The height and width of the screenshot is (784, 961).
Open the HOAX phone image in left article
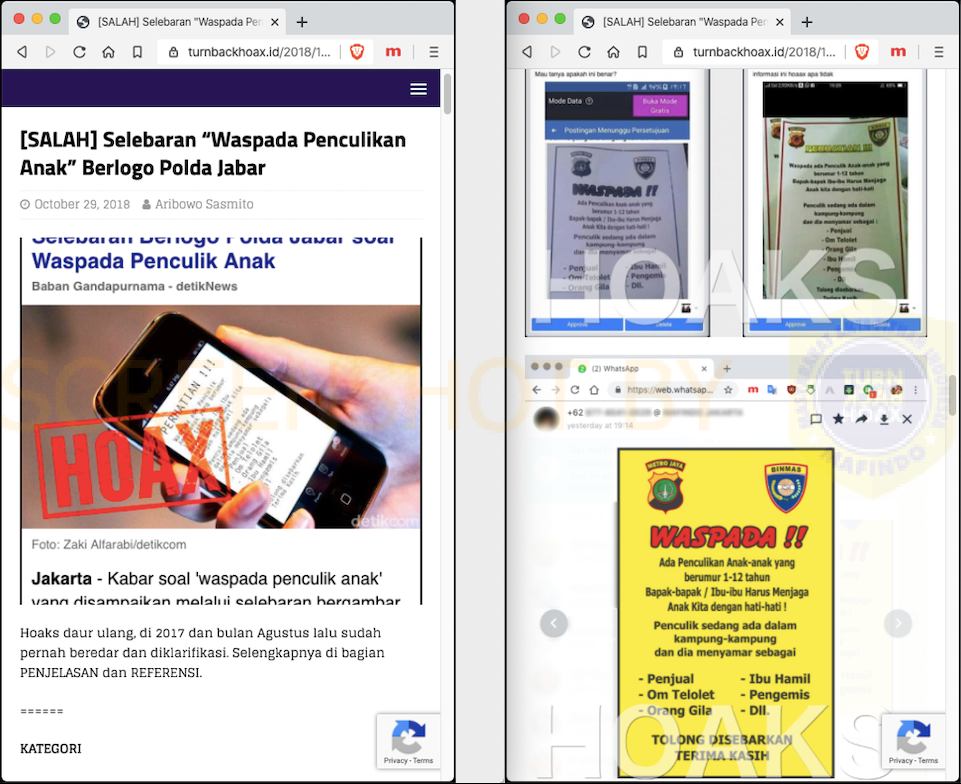click(x=221, y=417)
